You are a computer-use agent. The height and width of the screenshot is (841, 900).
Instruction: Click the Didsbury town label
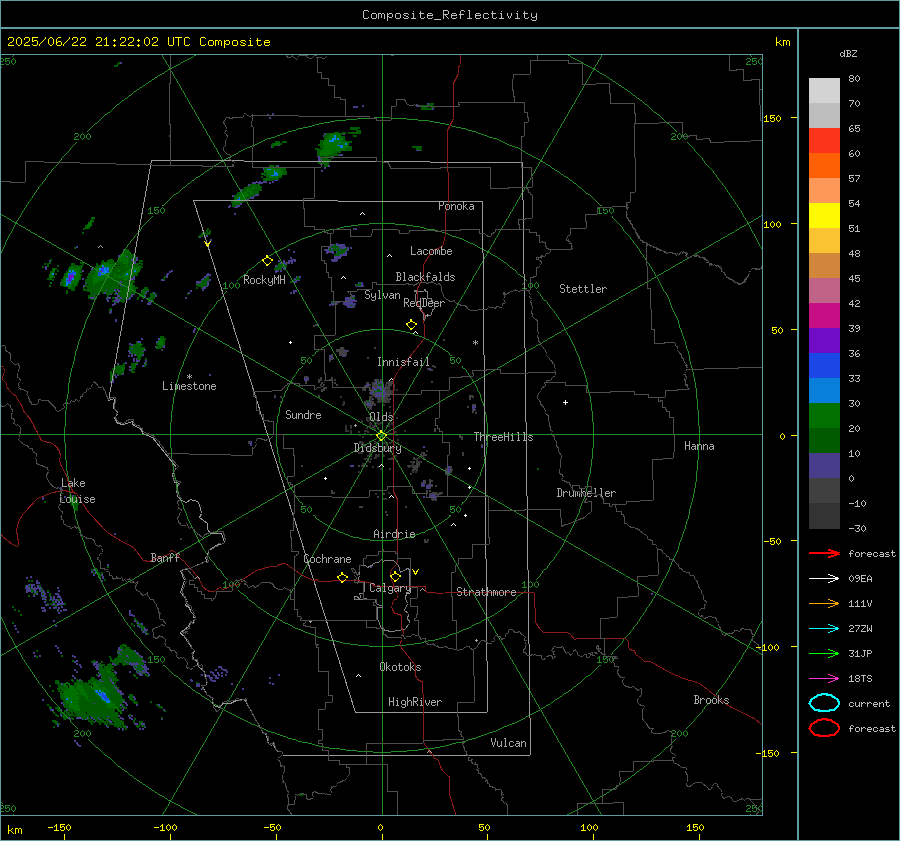[378, 448]
